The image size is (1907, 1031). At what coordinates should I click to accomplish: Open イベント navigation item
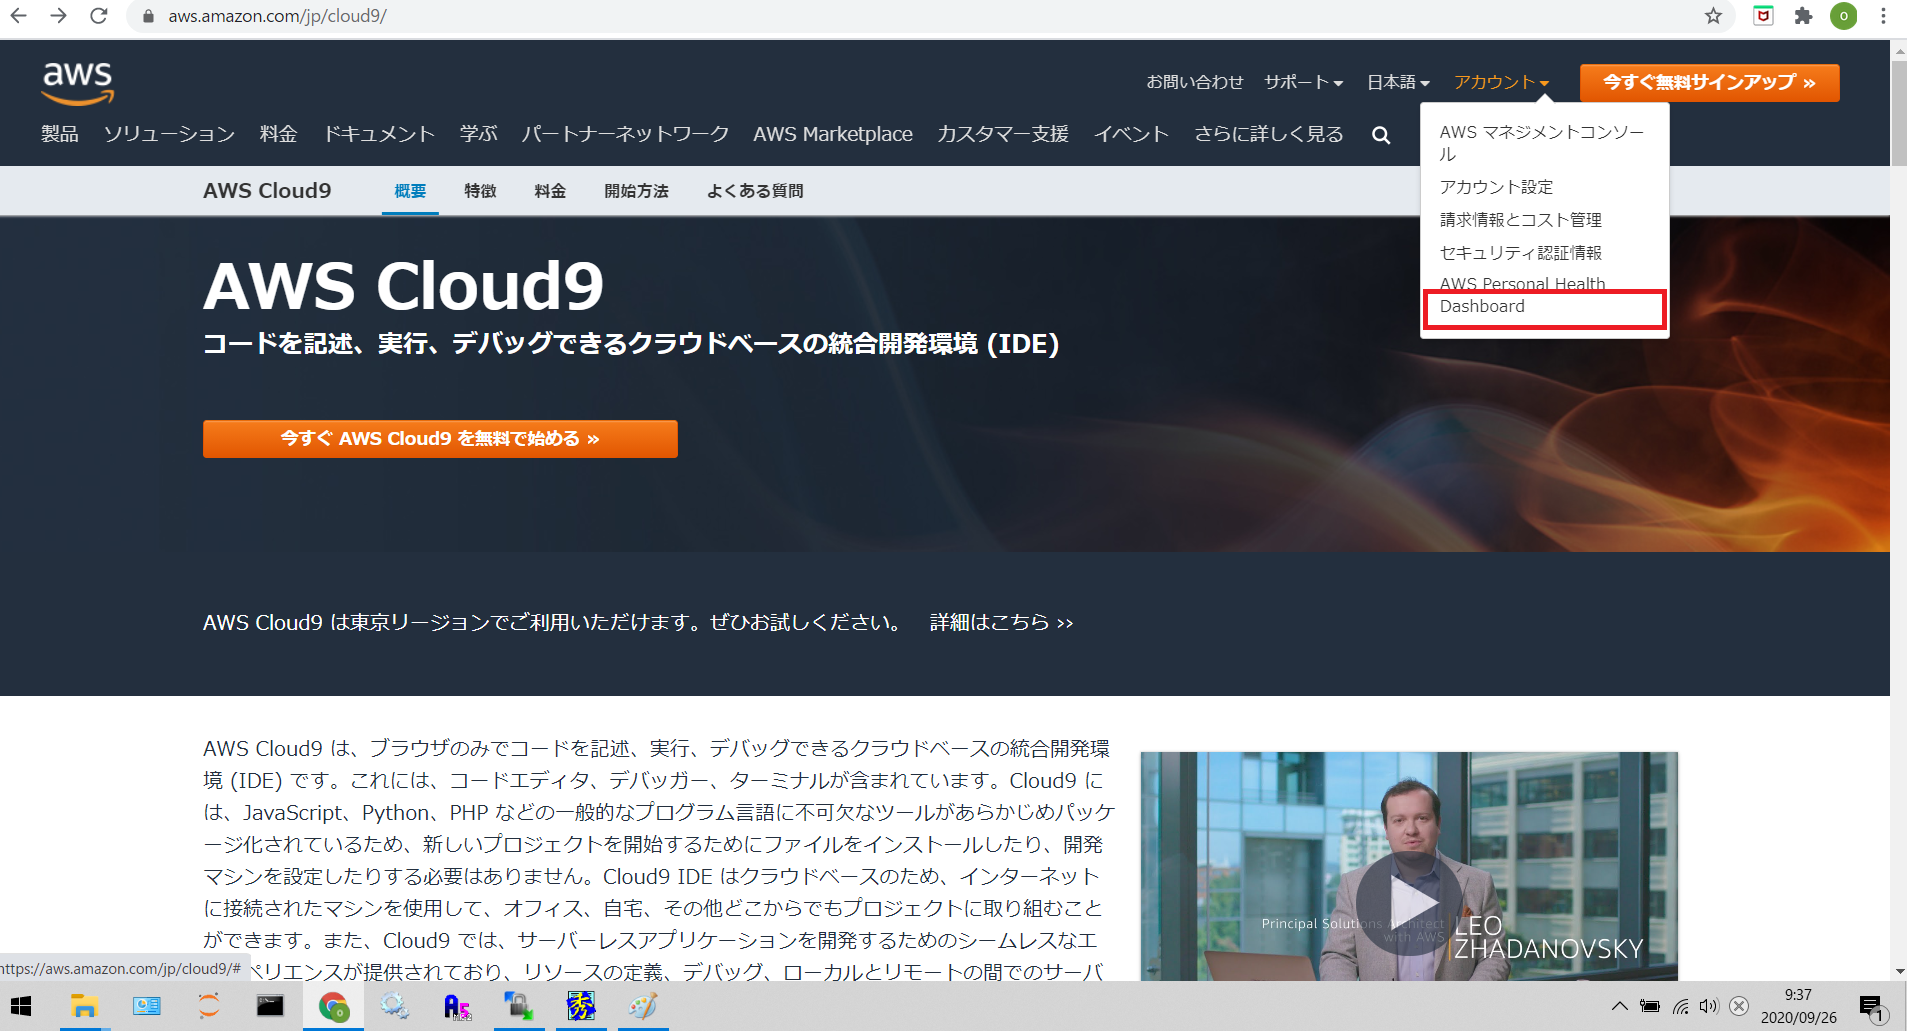coord(1131,134)
